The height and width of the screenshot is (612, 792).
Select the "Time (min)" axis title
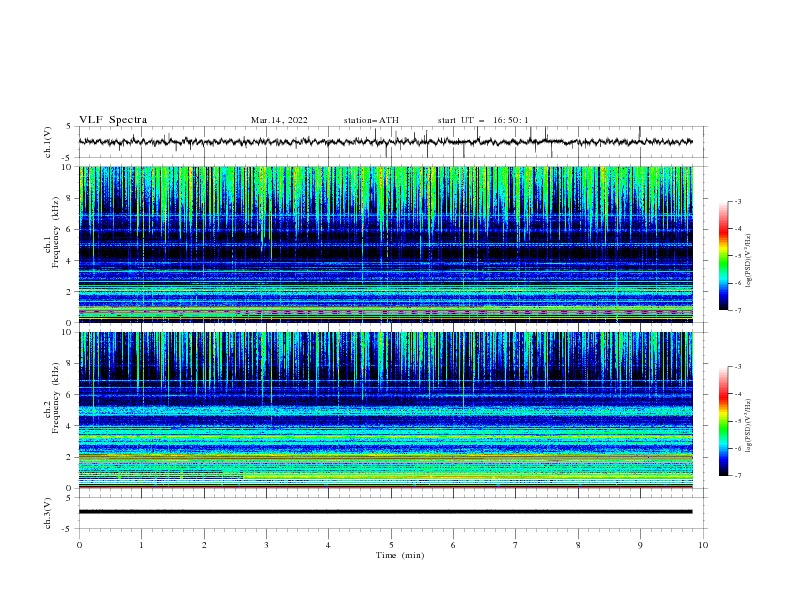400,555
